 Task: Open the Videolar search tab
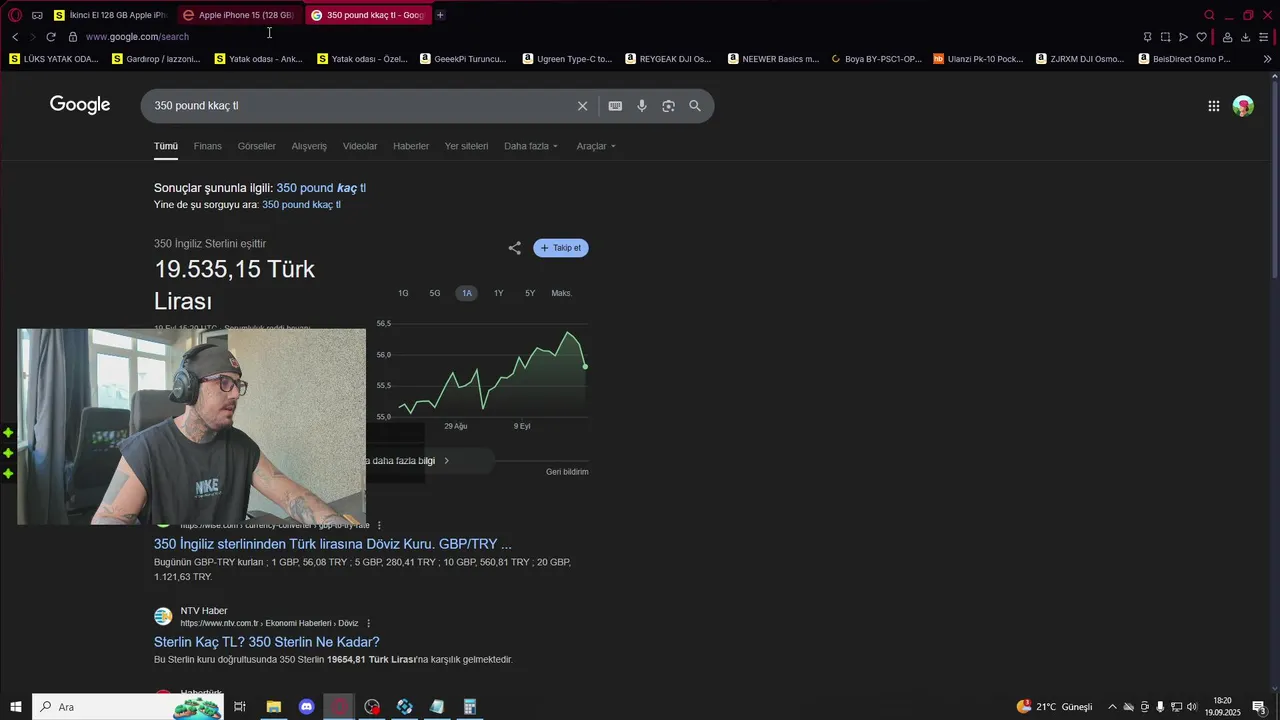click(360, 146)
